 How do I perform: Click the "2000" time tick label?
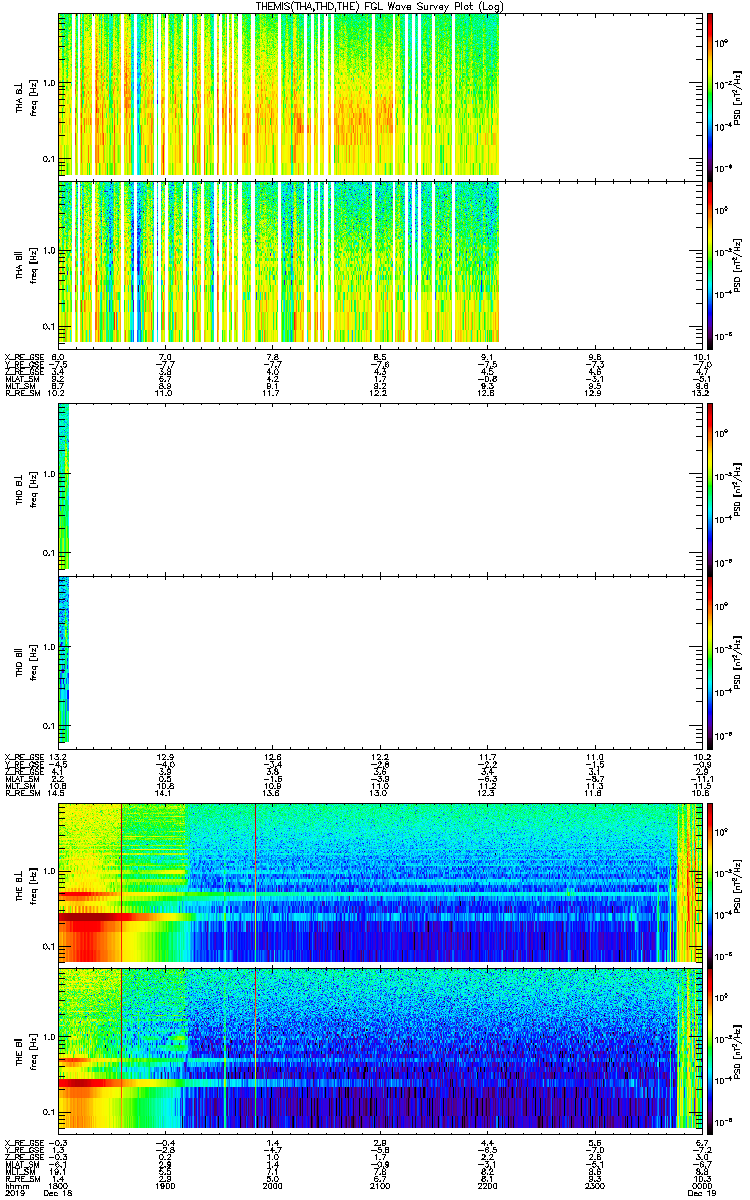(x=272, y=1186)
